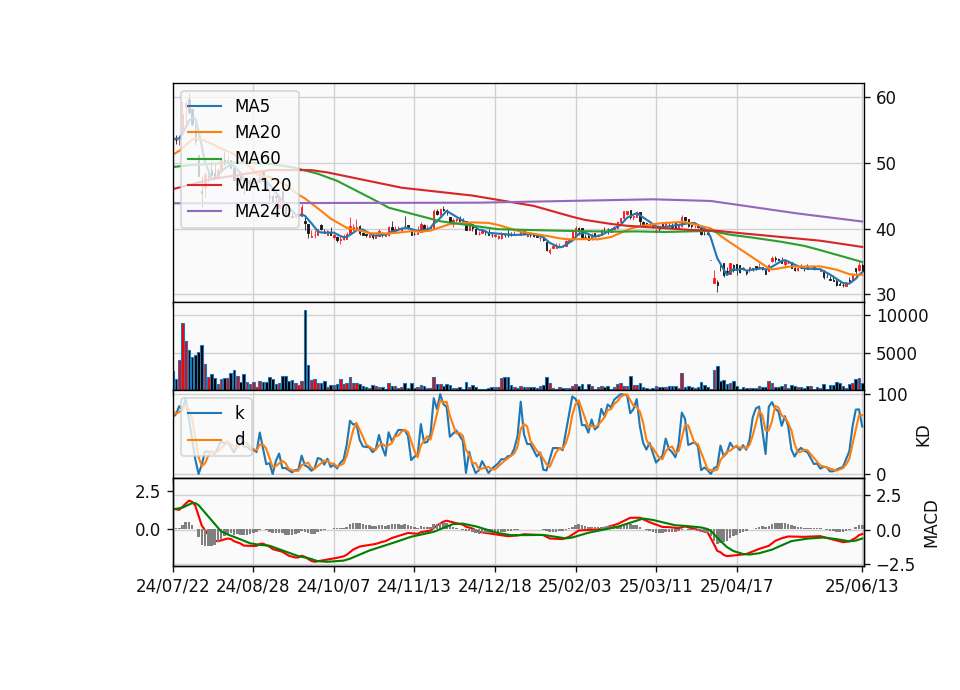
Task: Click the 25/06/13 date label
Action: [x=862, y=586]
